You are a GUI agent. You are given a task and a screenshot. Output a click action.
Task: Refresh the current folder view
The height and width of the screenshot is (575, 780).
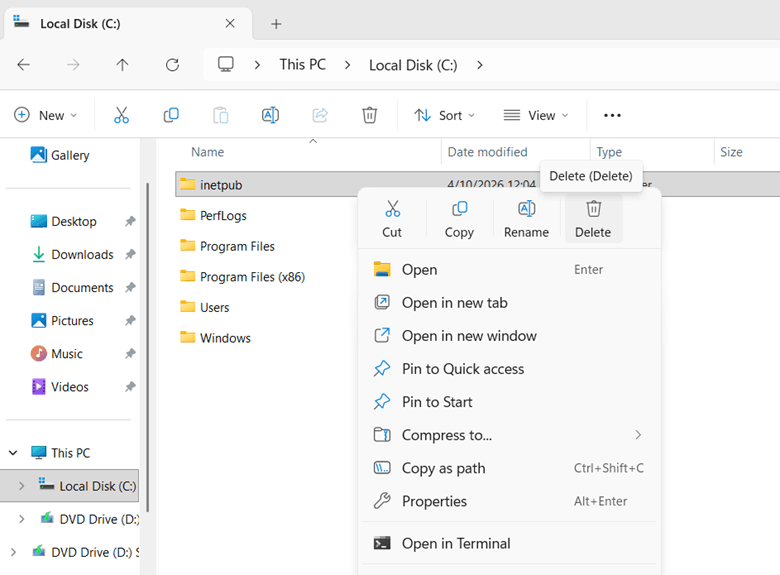point(172,65)
